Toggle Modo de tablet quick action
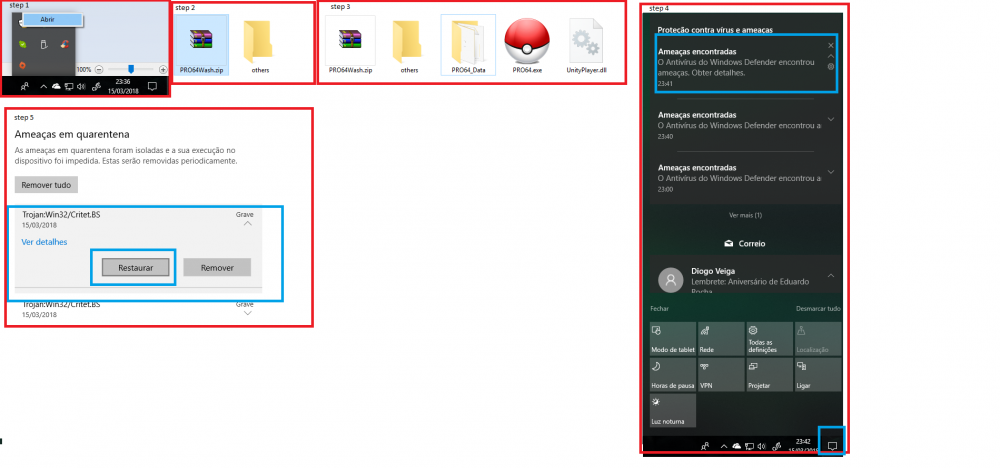Screen dimensions: 1000x468 (x=672, y=338)
